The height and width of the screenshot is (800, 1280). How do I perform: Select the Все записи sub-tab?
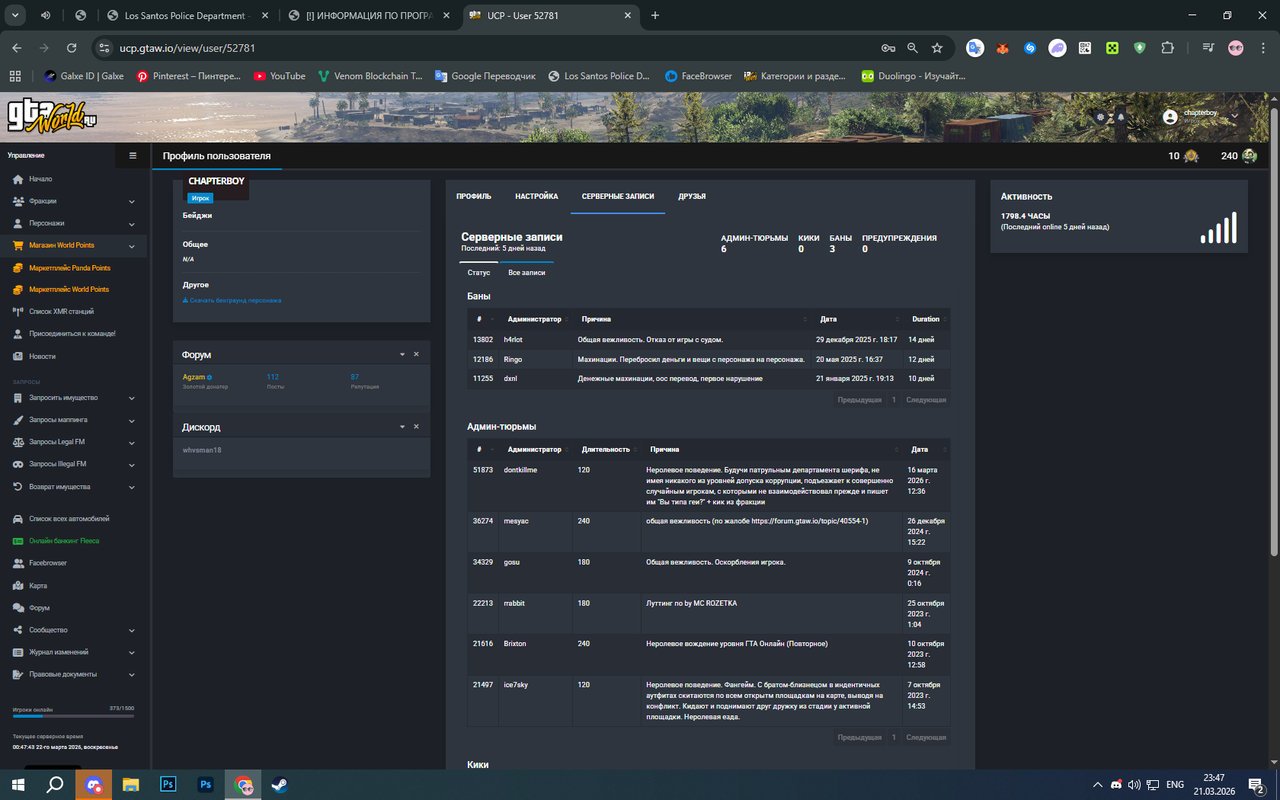coord(527,272)
